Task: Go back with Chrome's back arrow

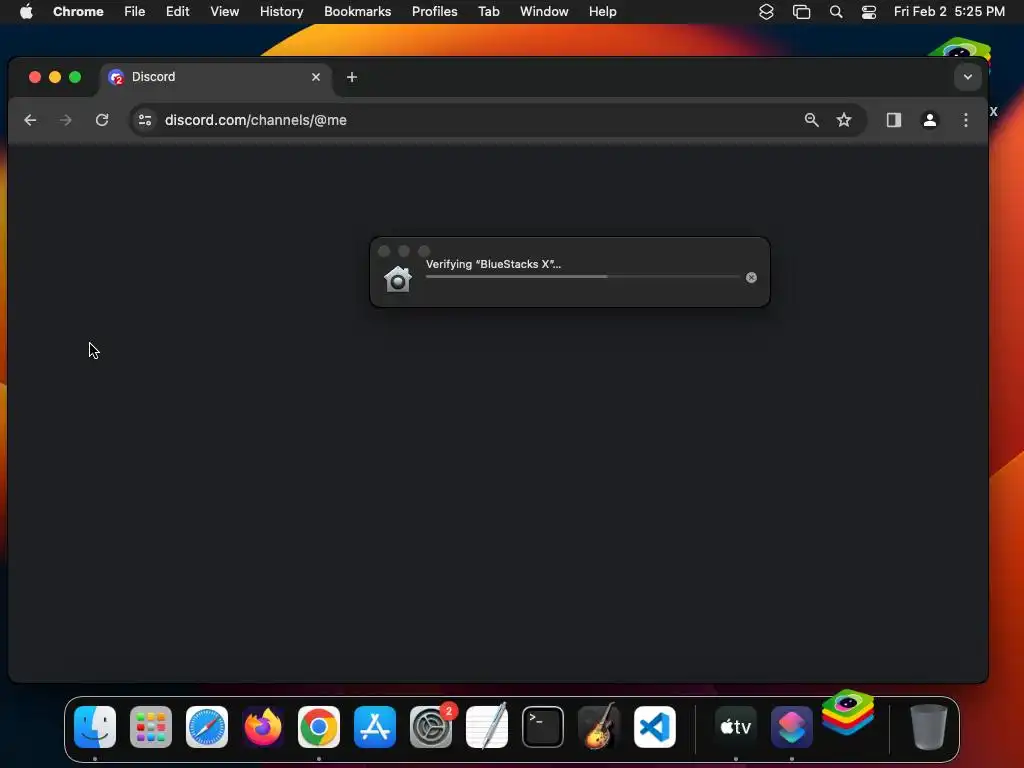Action: pyautogui.click(x=30, y=120)
